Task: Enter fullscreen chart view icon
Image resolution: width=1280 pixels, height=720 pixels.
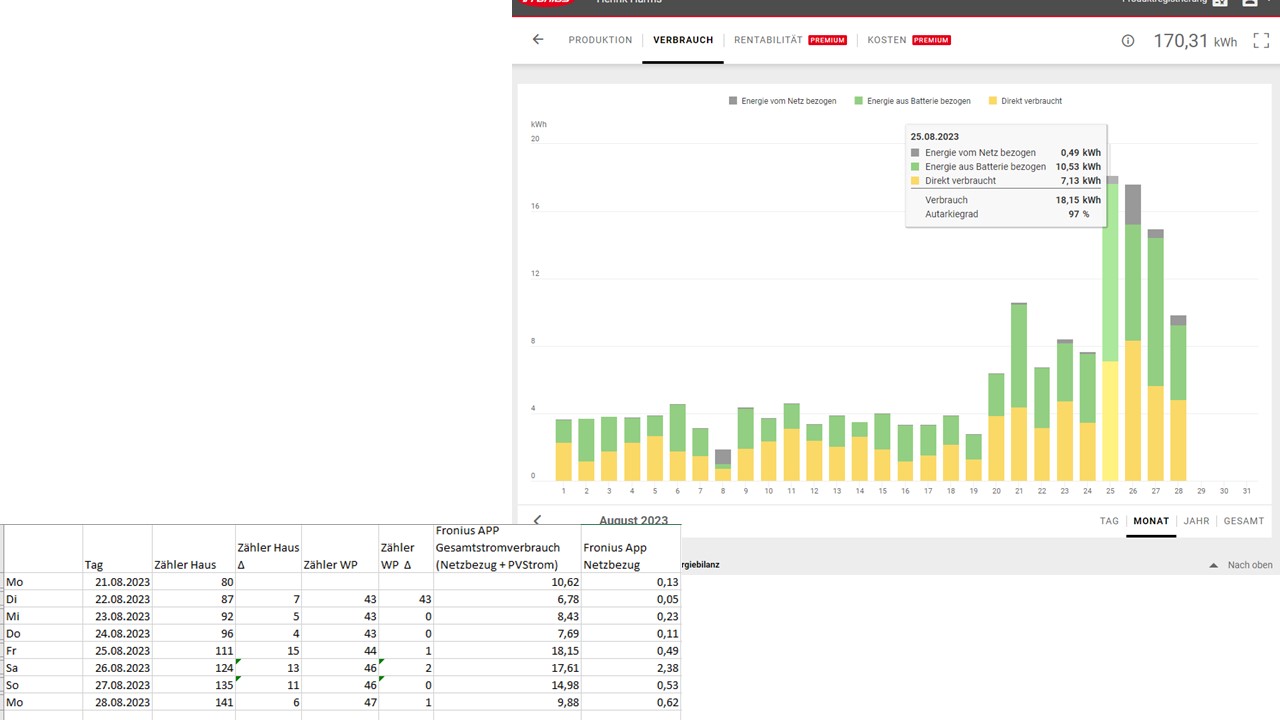Action: point(1261,41)
